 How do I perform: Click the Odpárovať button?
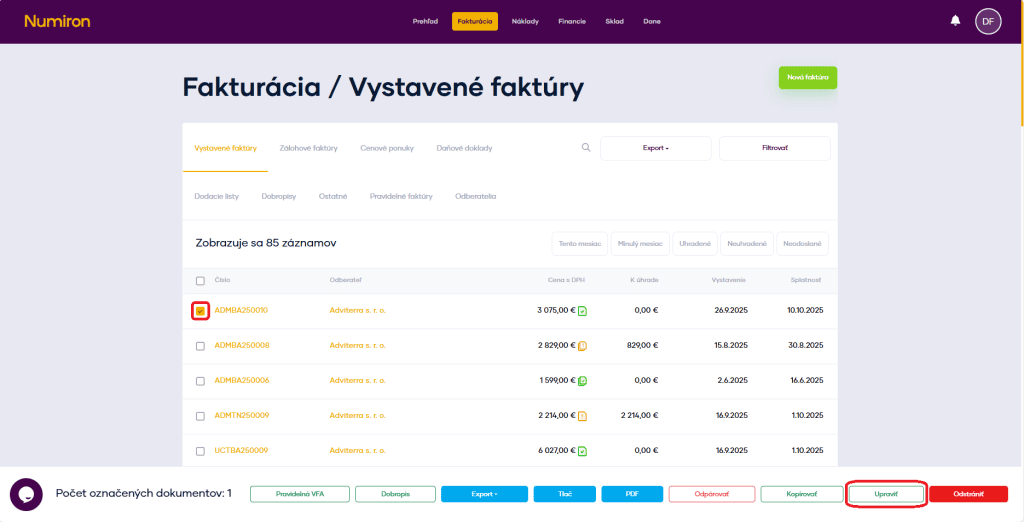click(x=712, y=495)
